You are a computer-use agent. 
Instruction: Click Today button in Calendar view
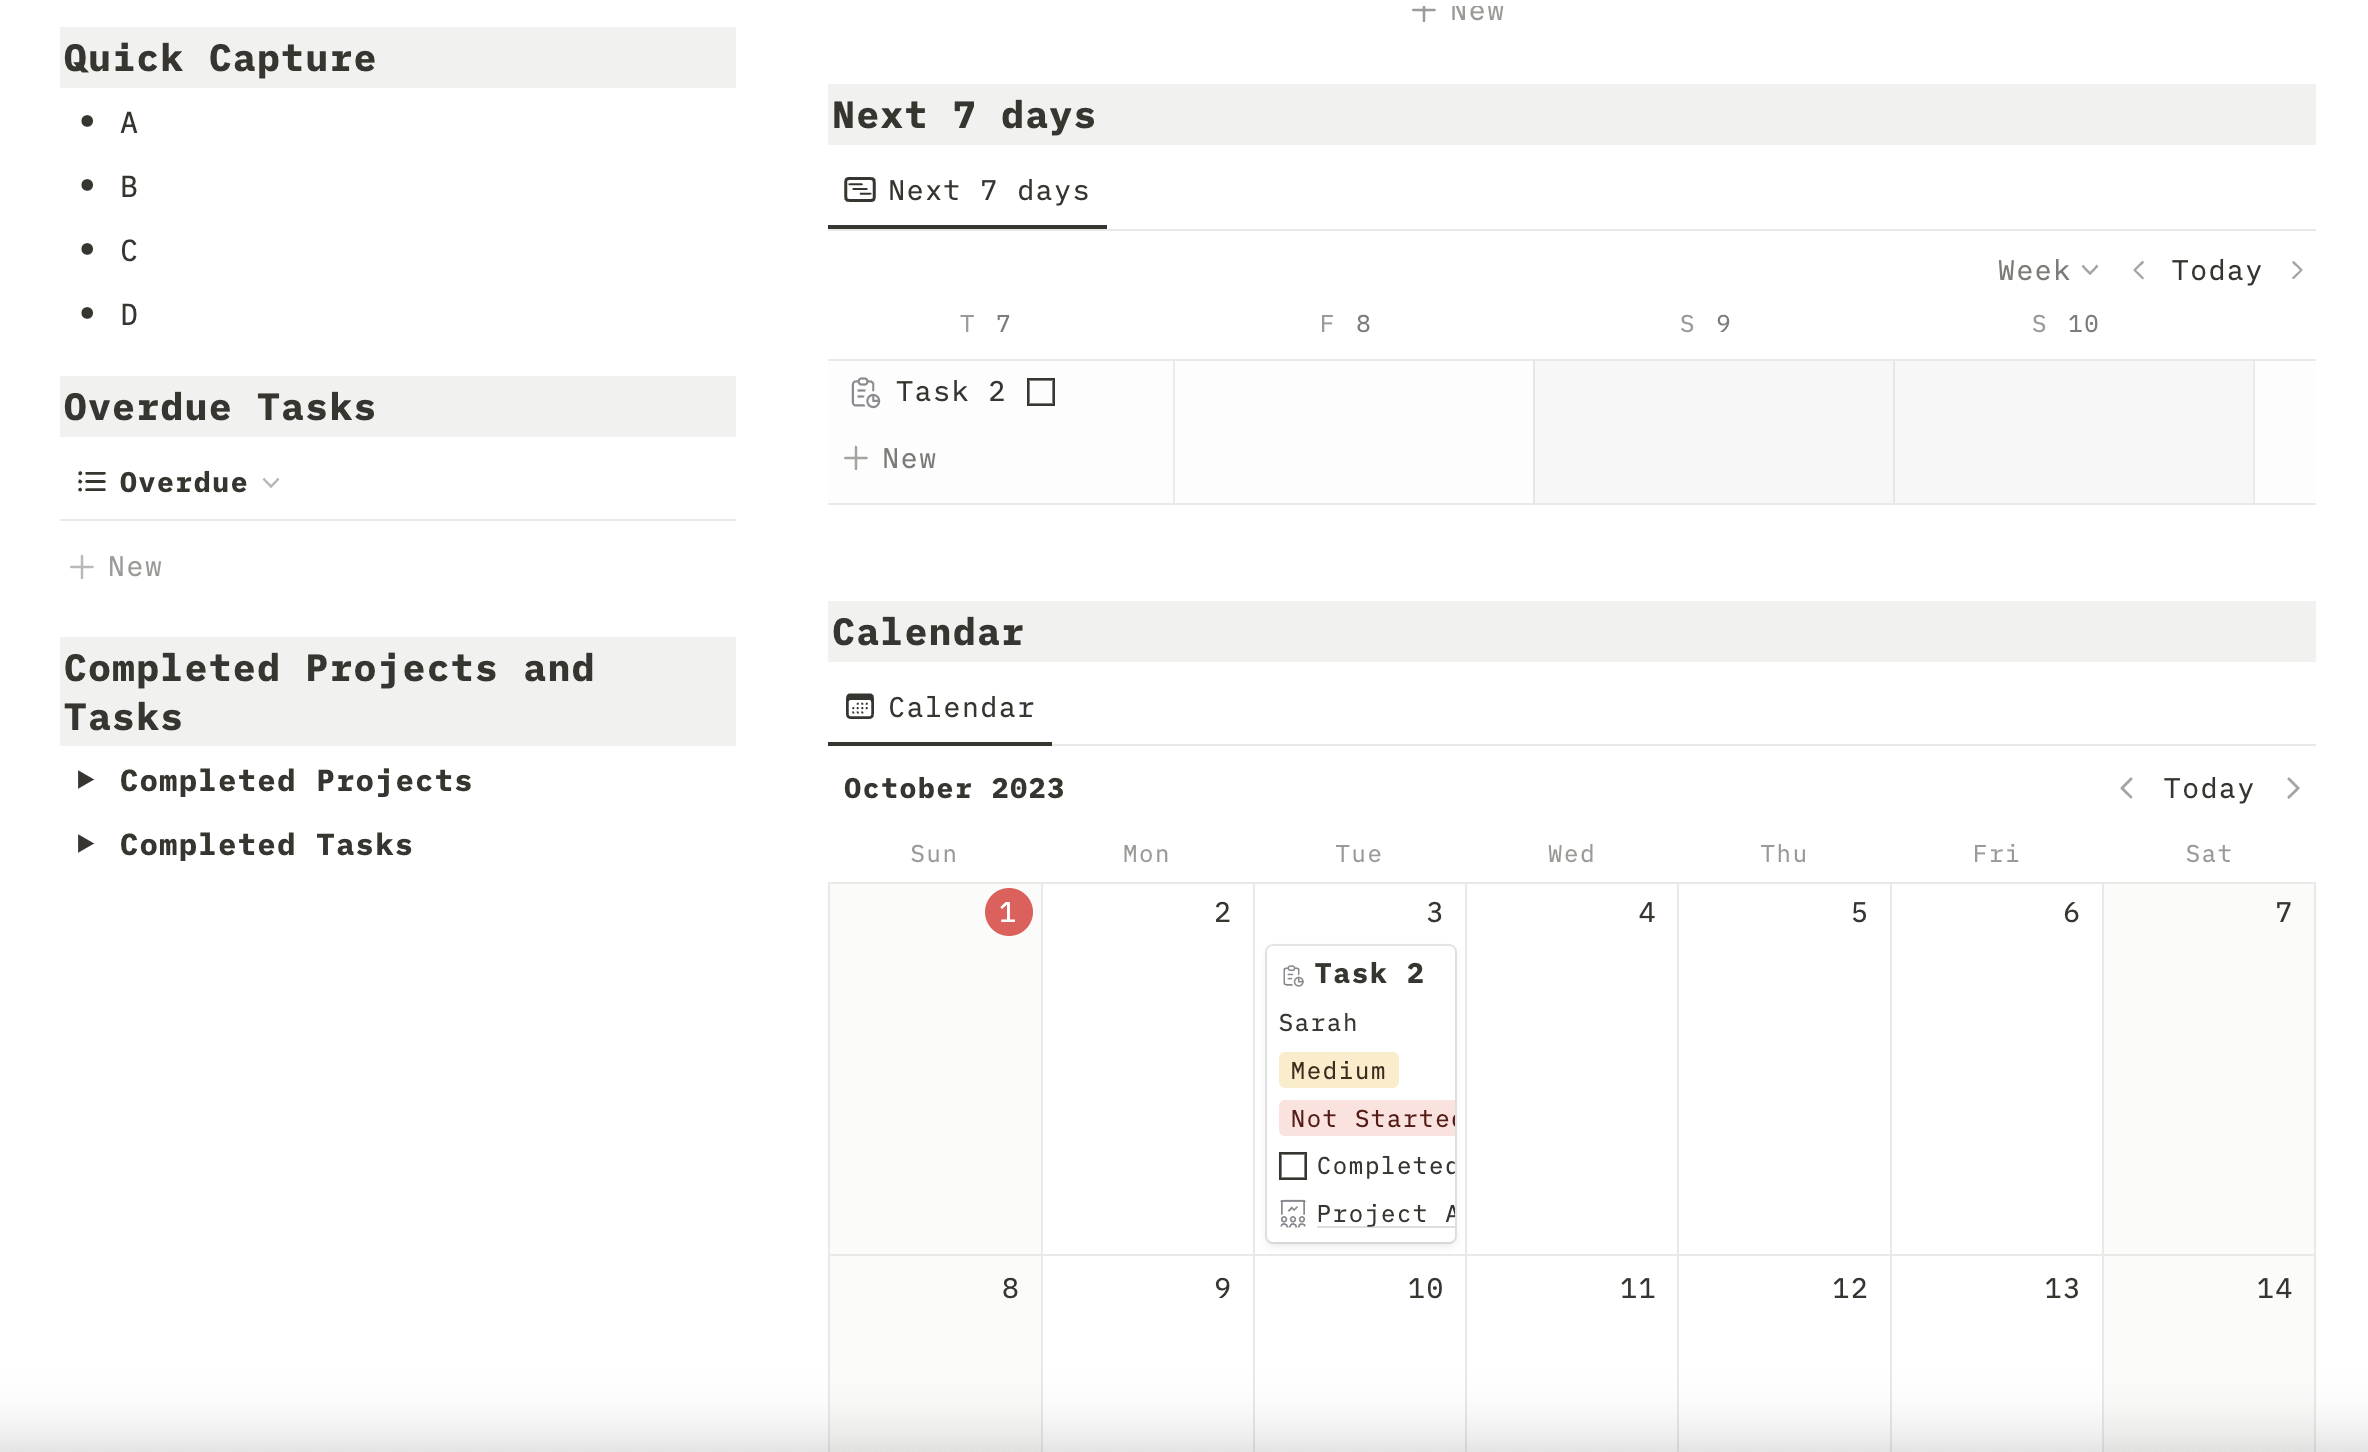2209,785
